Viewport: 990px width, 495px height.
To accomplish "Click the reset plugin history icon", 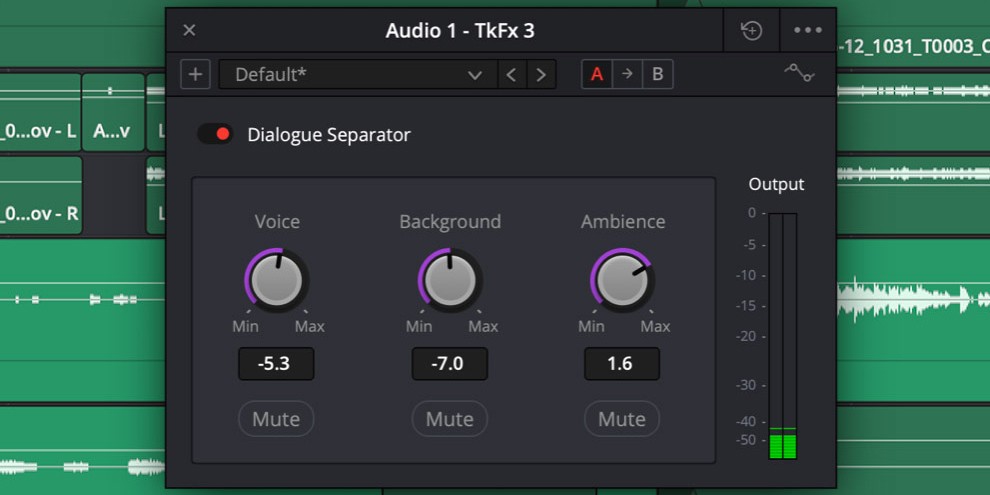I will (751, 31).
